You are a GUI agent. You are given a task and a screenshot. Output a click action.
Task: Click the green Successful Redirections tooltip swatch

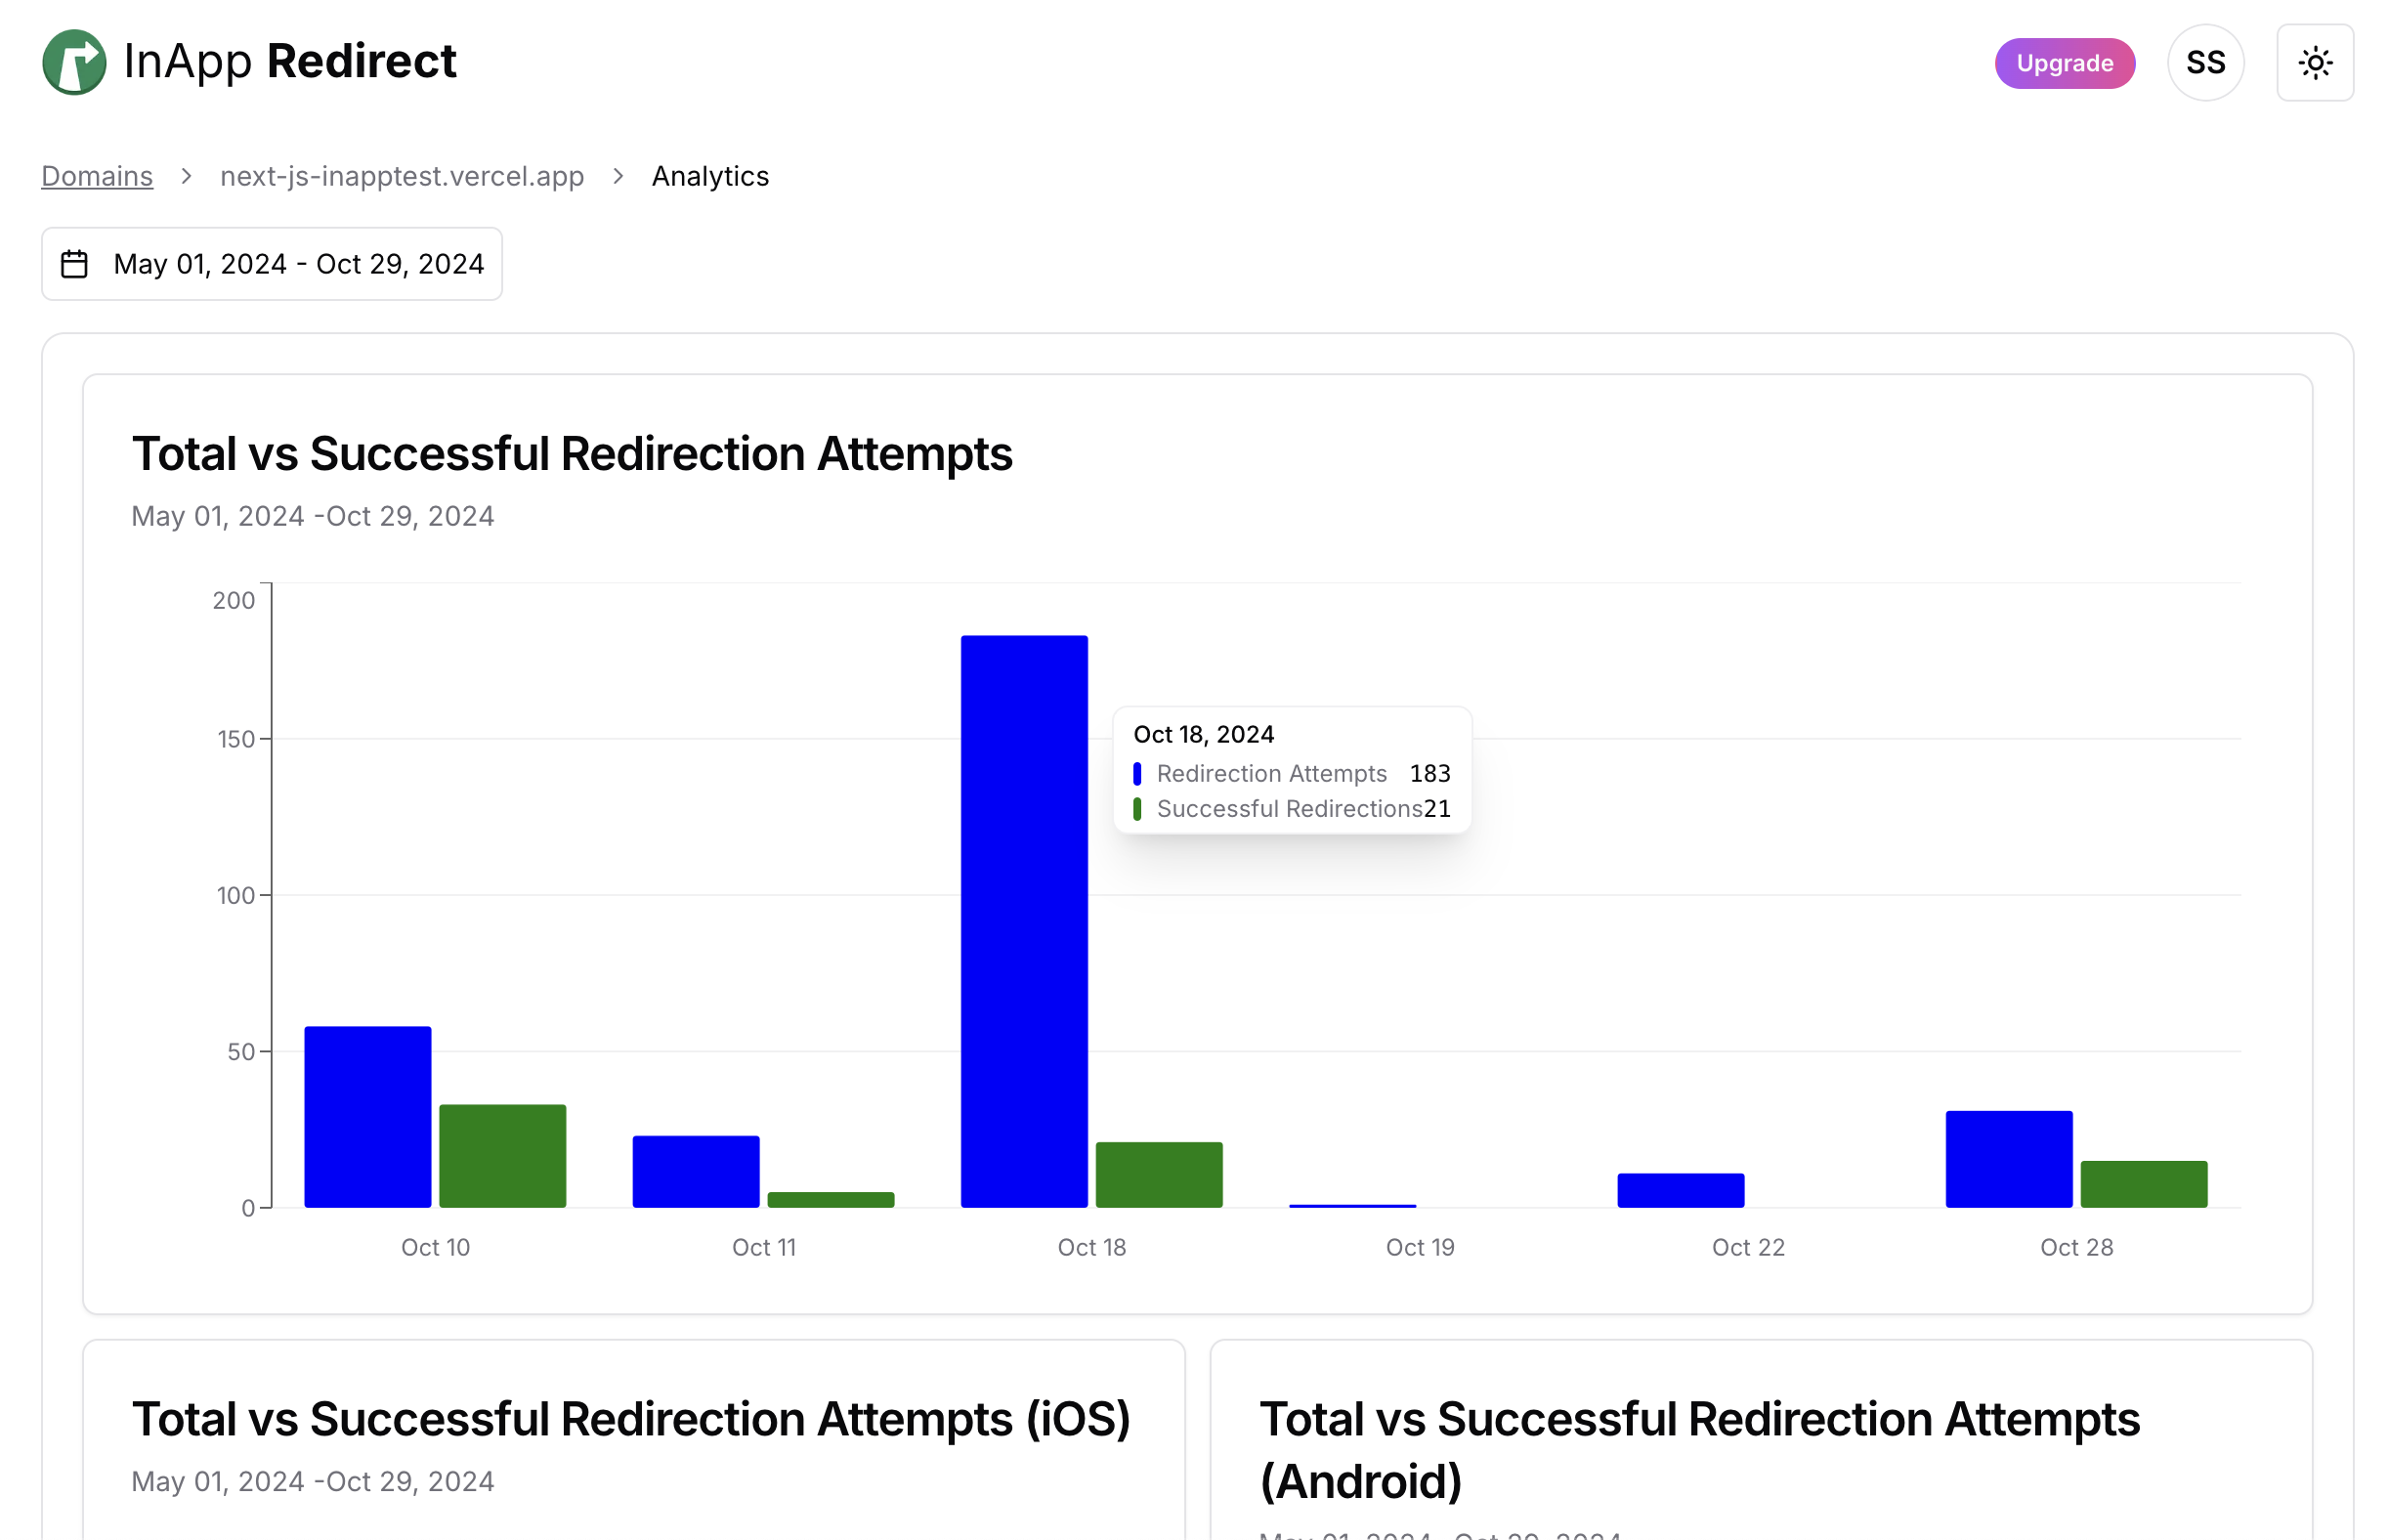pyautogui.click(x=1137, y=809)
